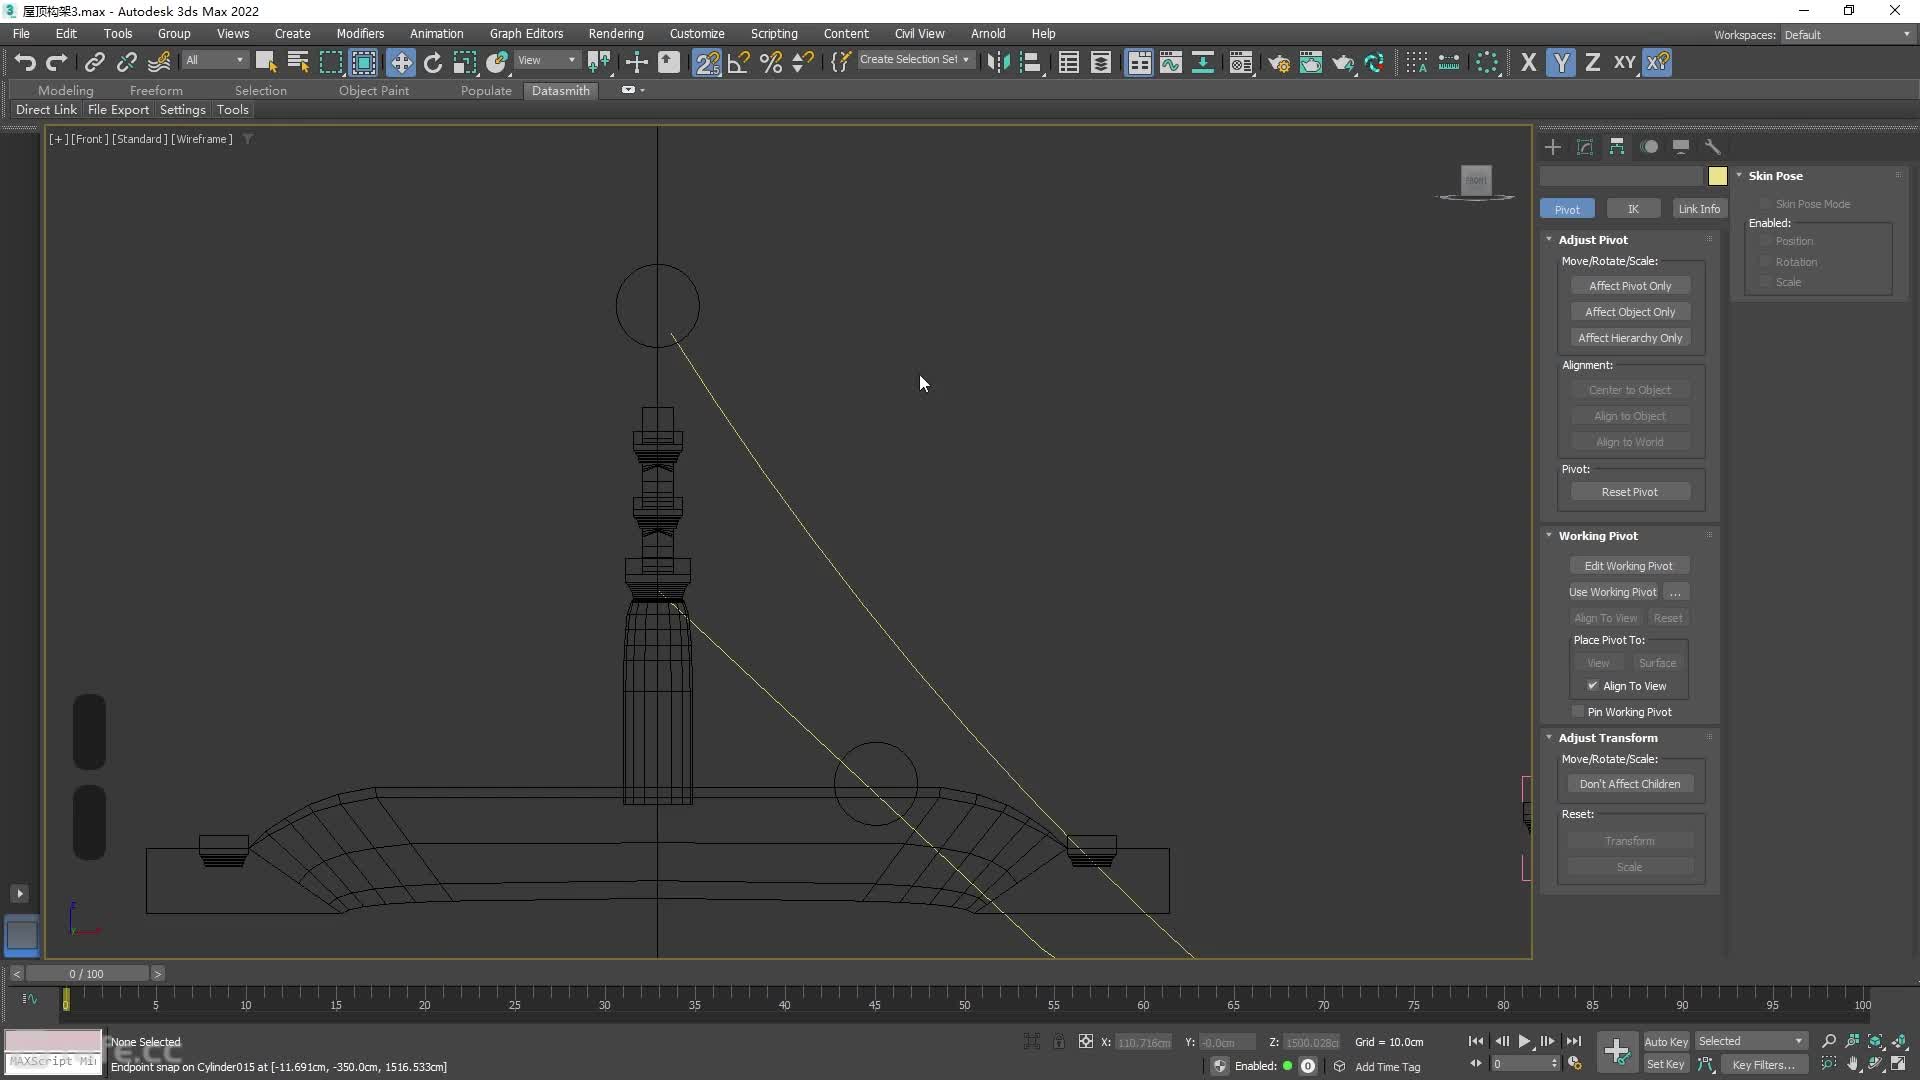Viewport: 1920px width, 1080px height.
Task: Activate Select and Scale tool
Action: (x=465, y=62)
